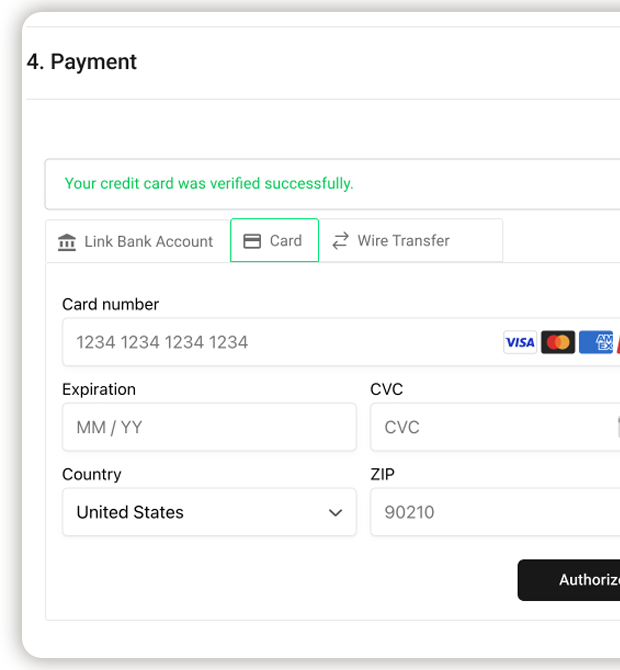620x670 pixels.
Task: Switch to the Link Bank Account tab
Action: [137, 241]
